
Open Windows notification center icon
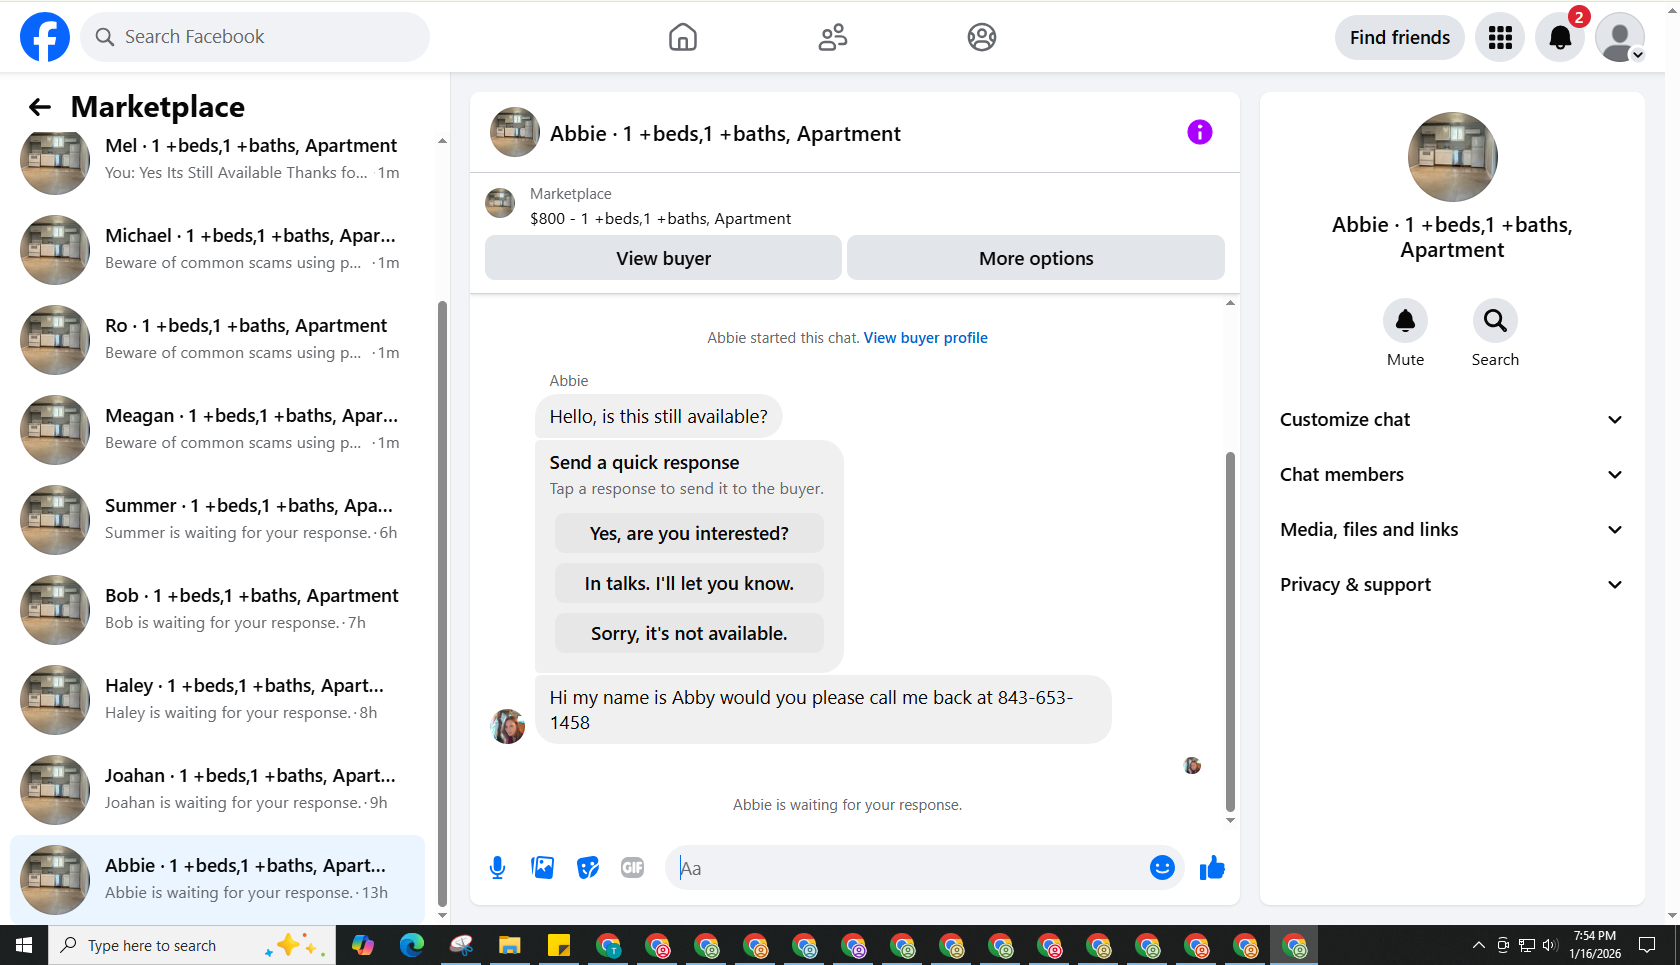coord(1647,945)
